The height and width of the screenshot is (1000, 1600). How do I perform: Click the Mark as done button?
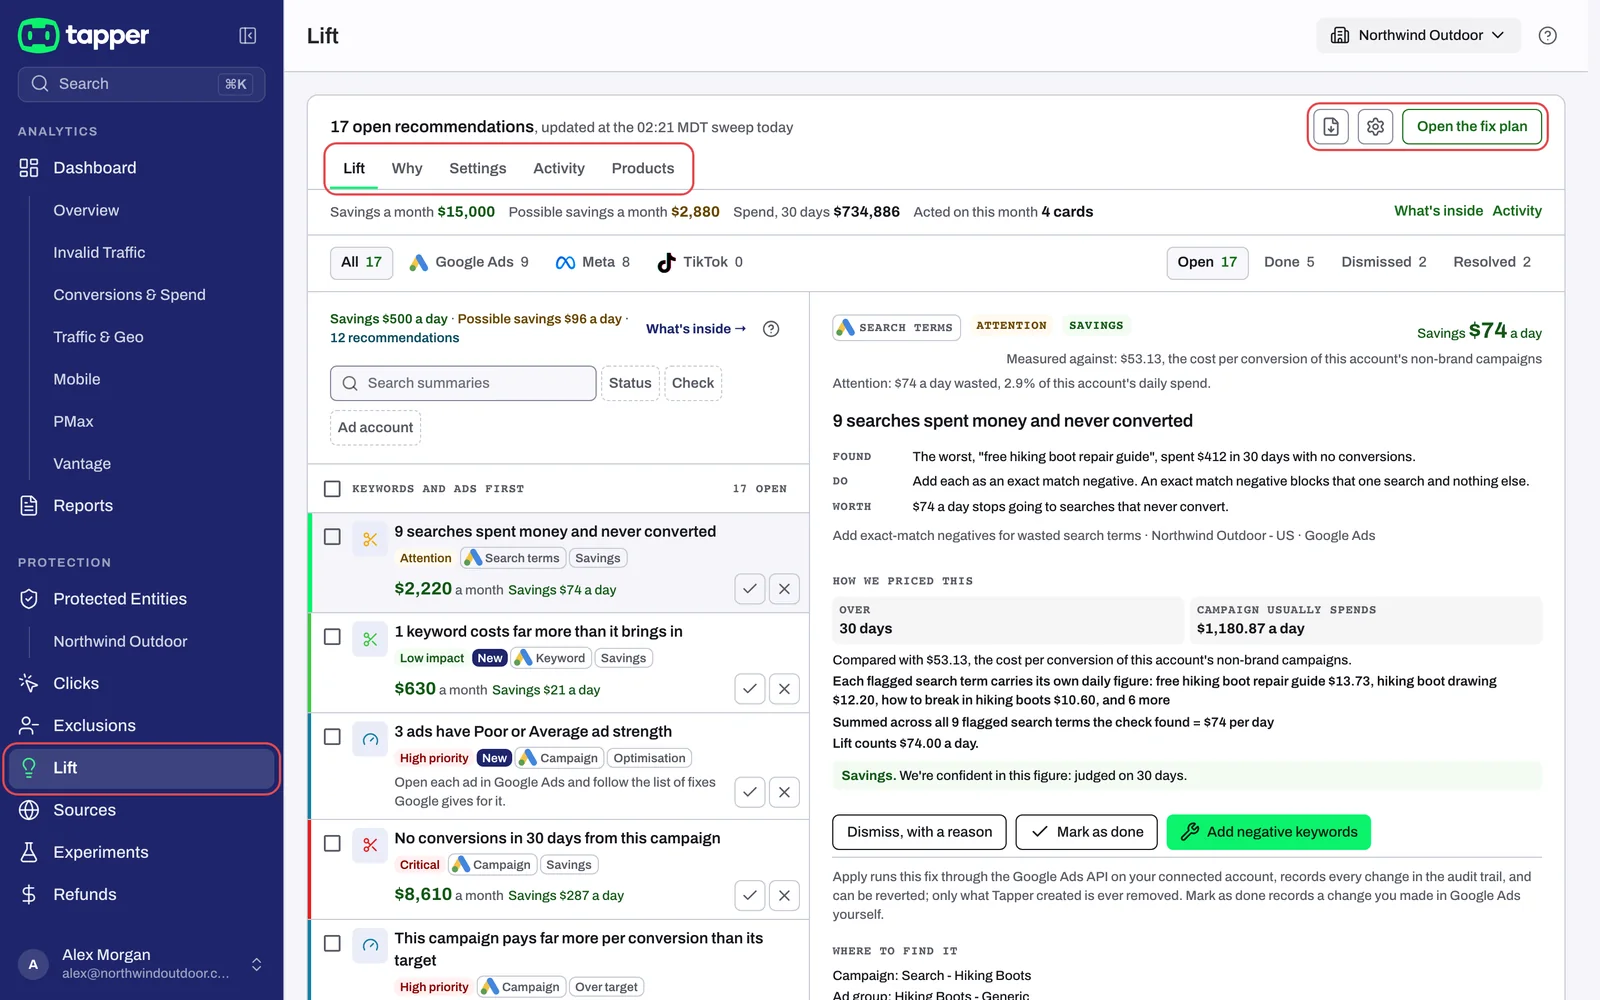pos(1087,832)
